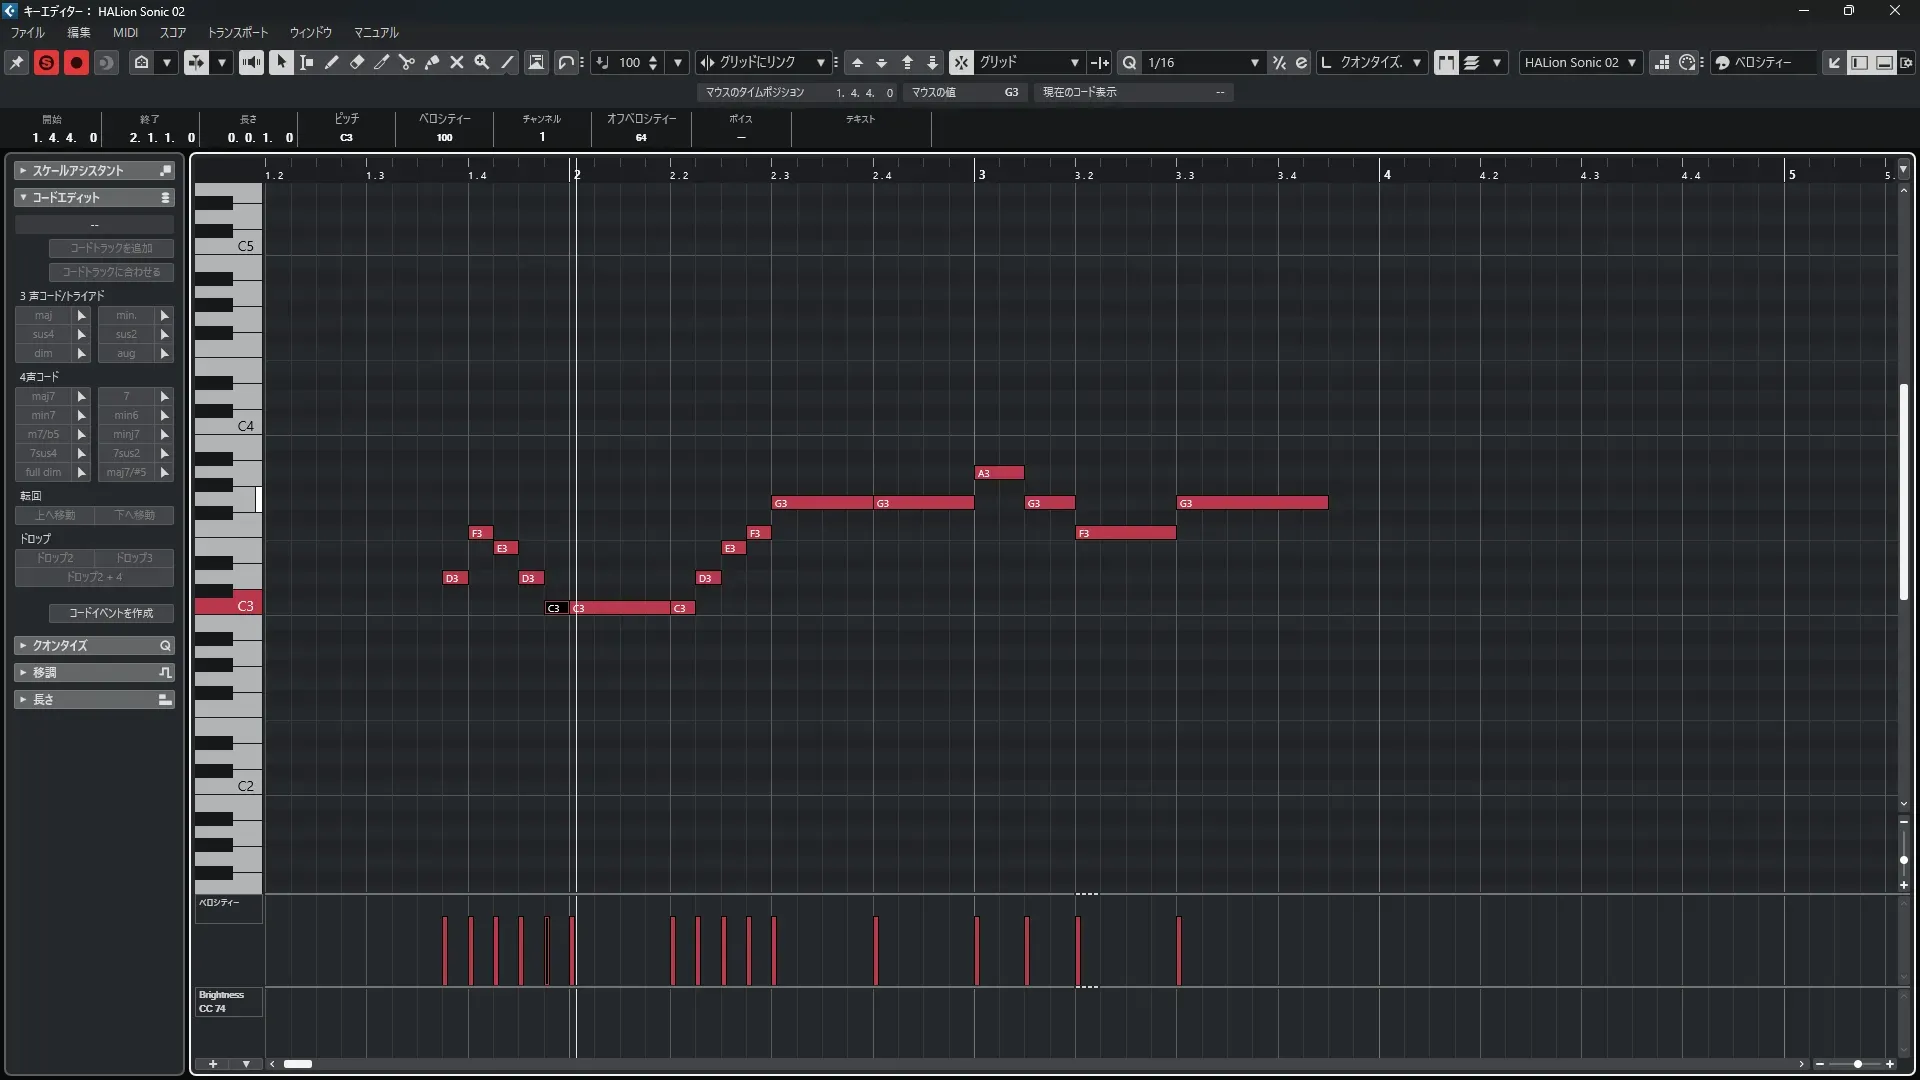Select the Glue tool
The height and width of the screenshot is (1080, 1920).
[x=432, y=62]
